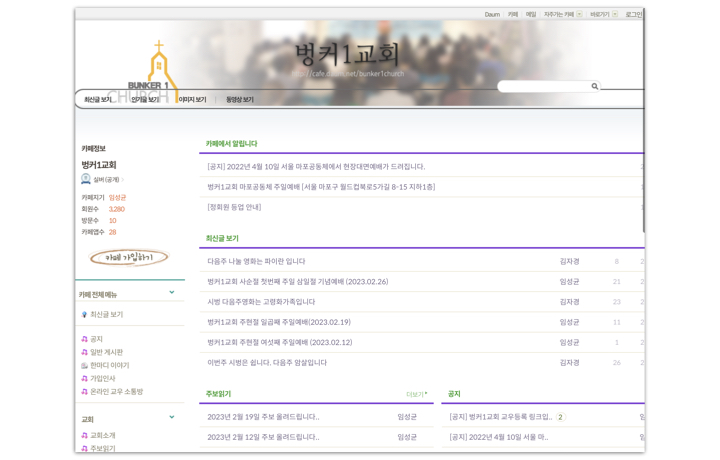Open the [정회원 등업 안내] notice
The width and height of the screenshot is (720, 460).
click(x=234, y=207)
